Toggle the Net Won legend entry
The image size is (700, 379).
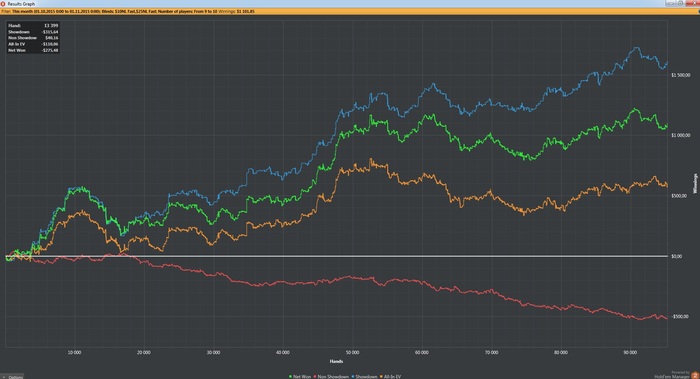click(300, 377)
